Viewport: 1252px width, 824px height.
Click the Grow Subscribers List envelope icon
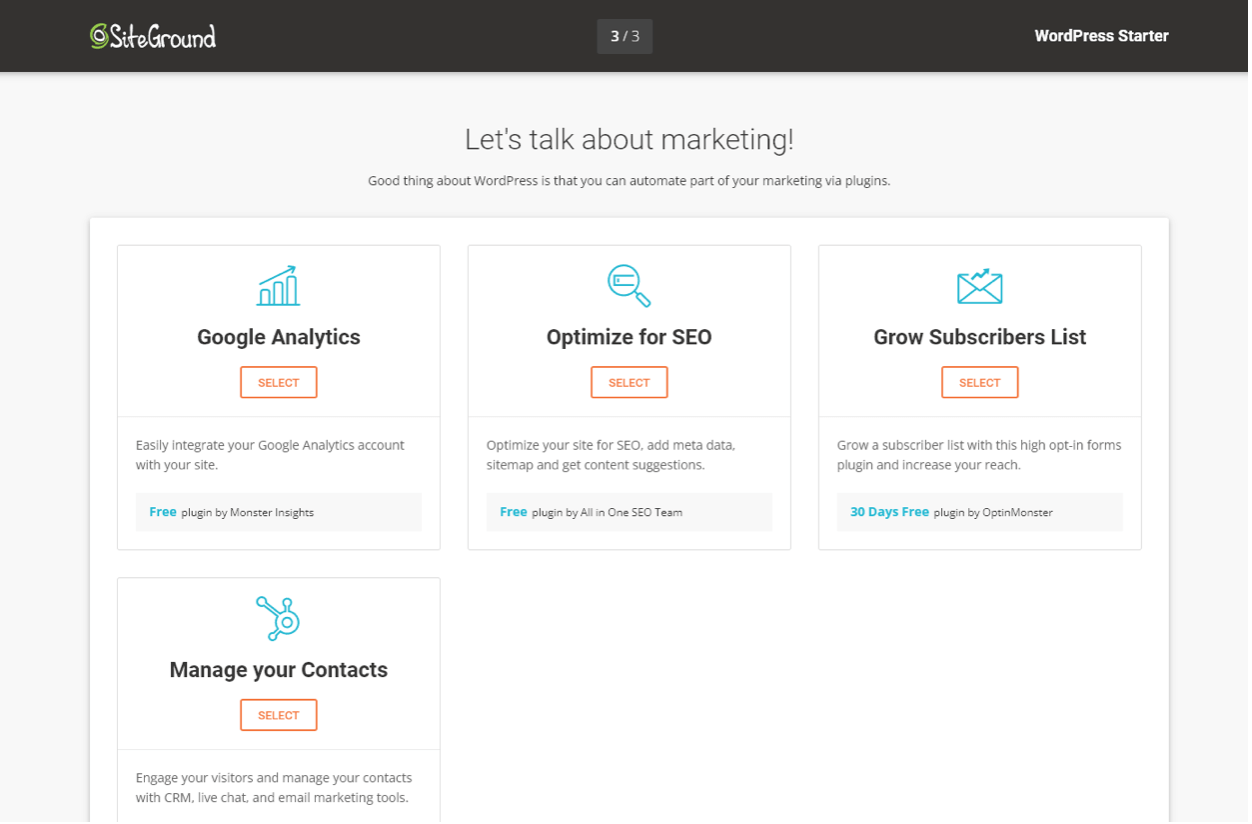point(979,286)
